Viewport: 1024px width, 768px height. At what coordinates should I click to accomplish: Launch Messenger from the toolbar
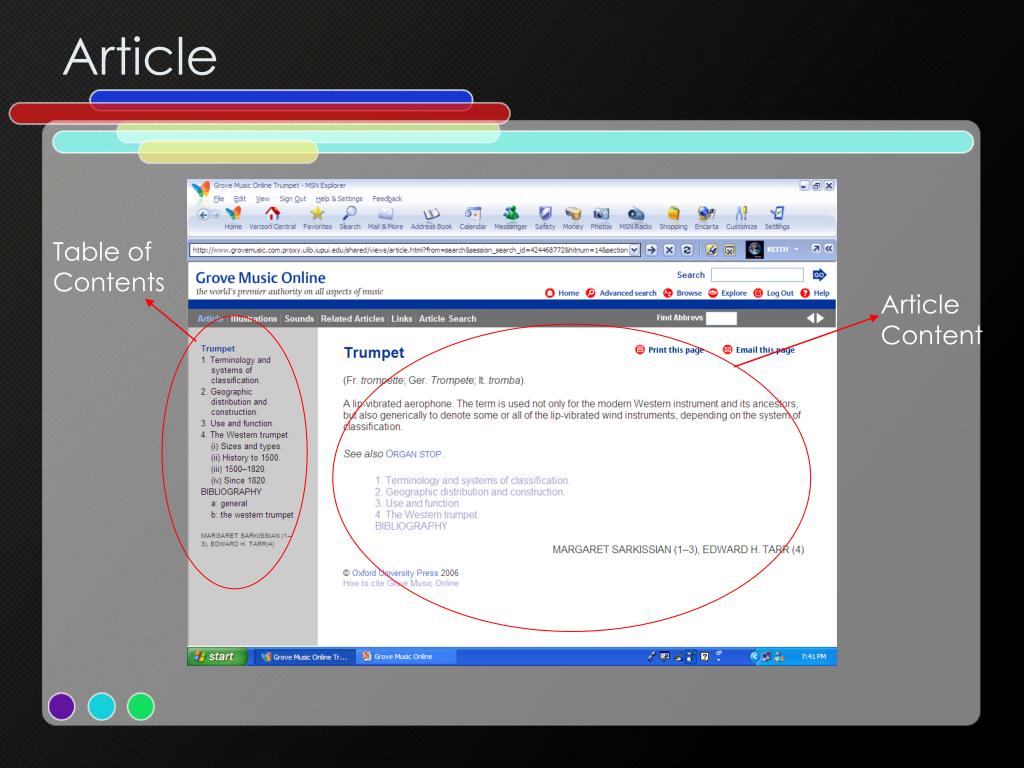(511, 217)
